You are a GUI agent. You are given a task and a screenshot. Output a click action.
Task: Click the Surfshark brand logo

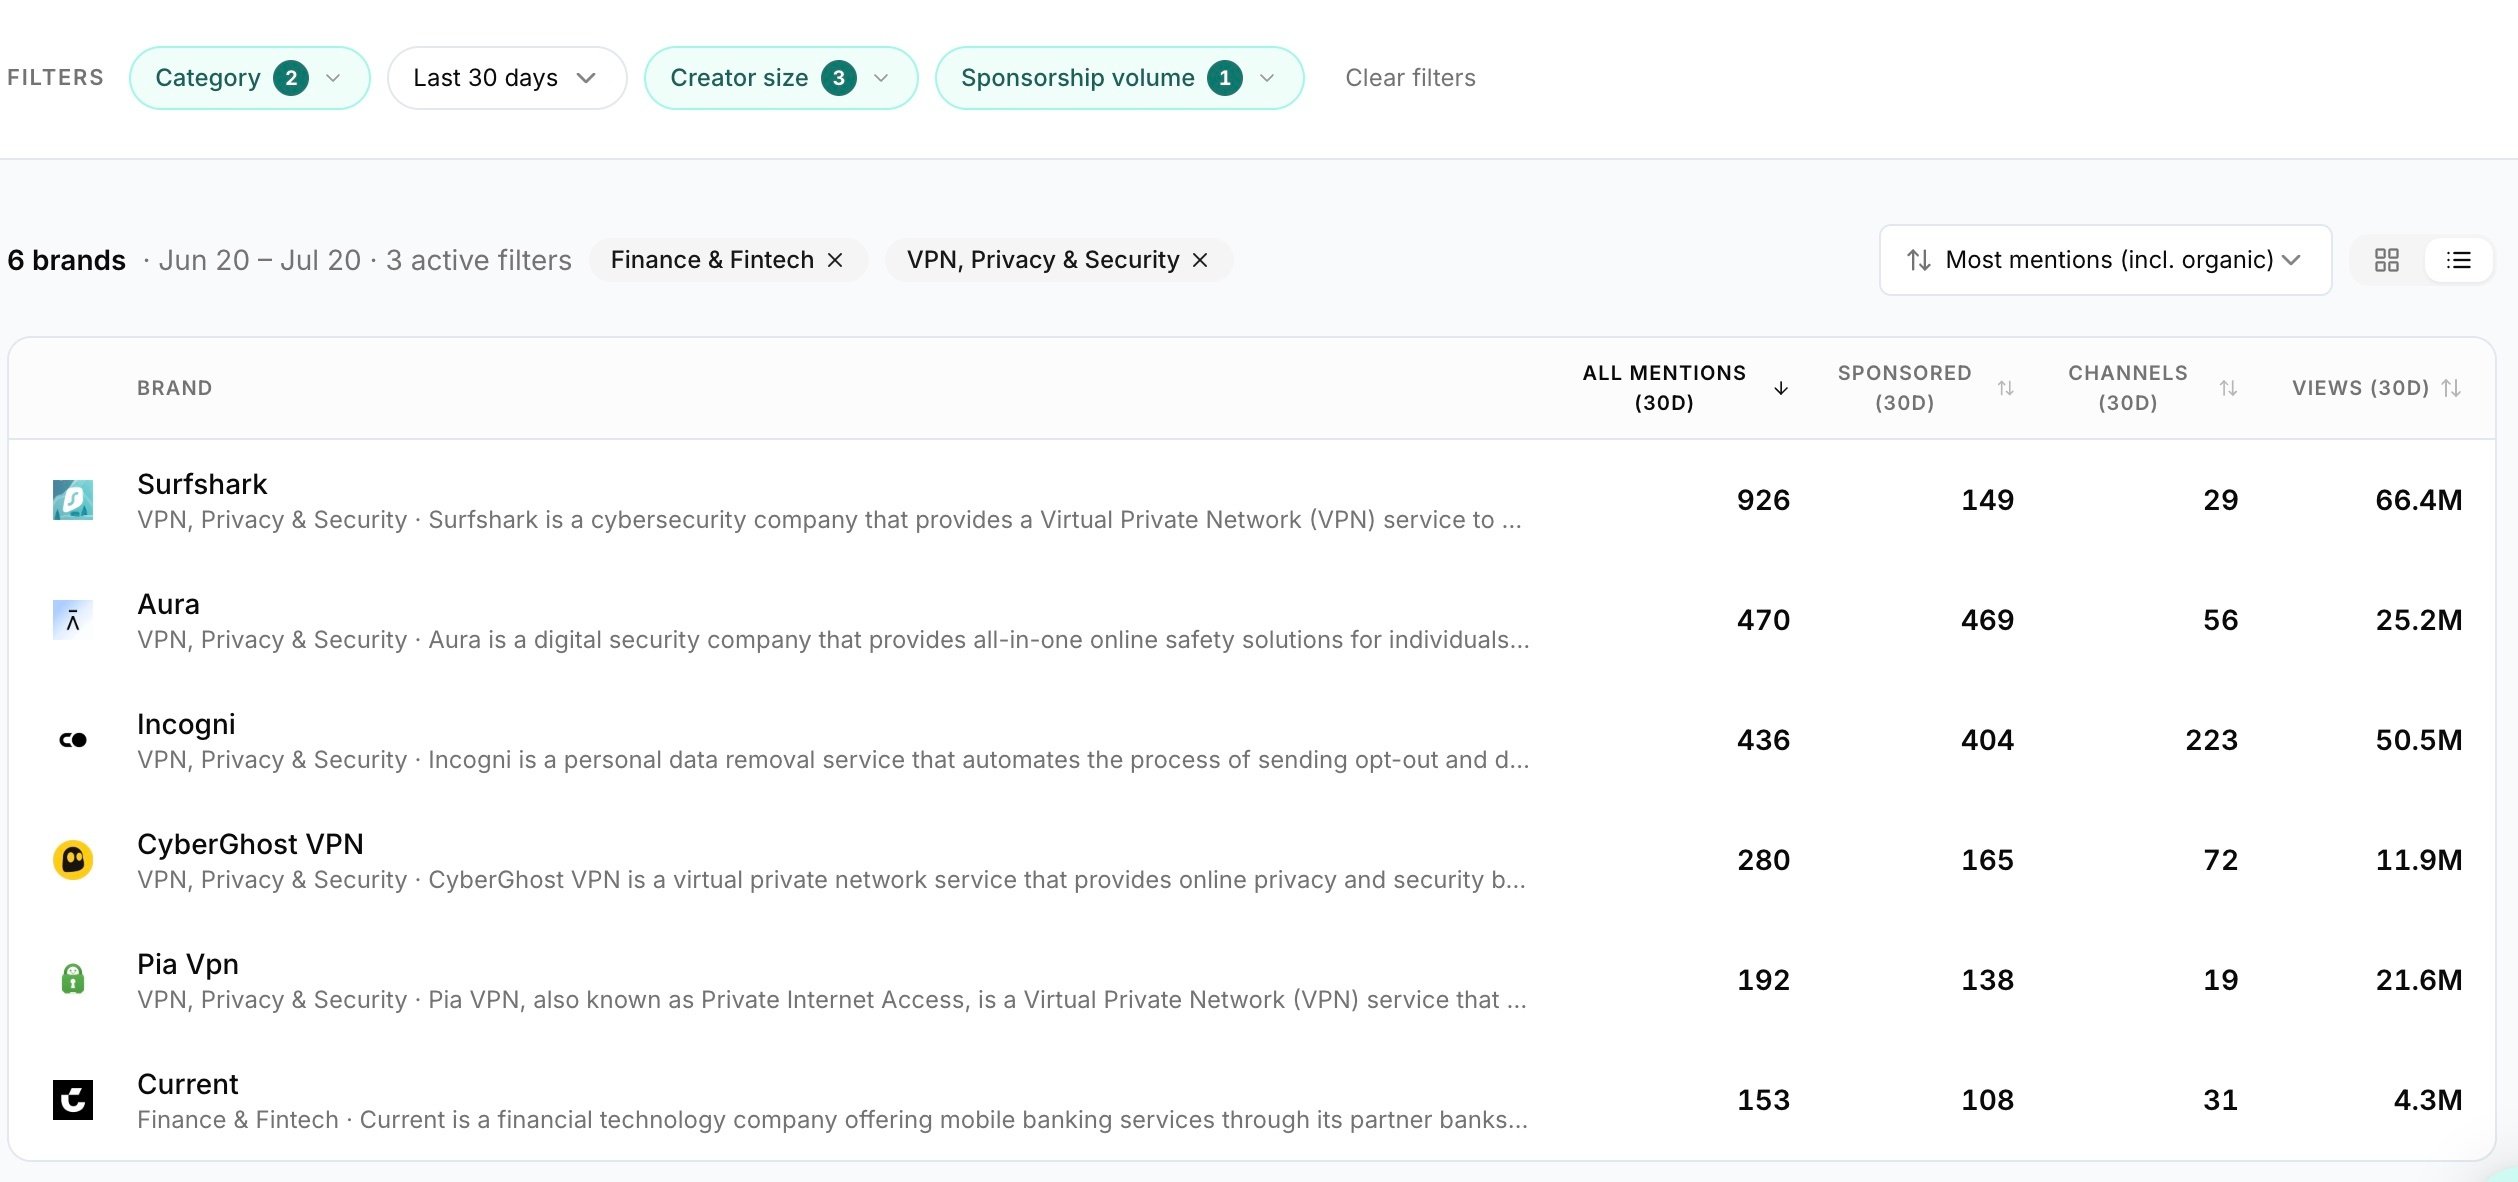[x=73, y=500]
